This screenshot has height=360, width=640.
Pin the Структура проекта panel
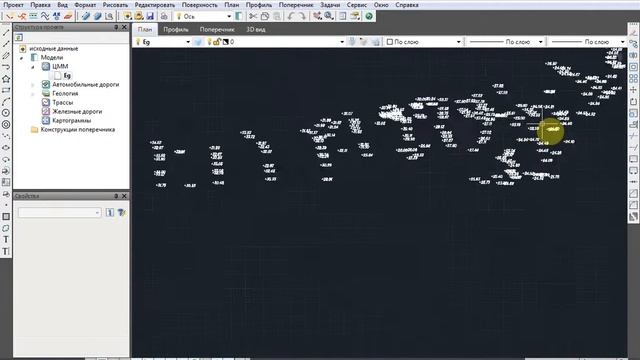point(116,27)
